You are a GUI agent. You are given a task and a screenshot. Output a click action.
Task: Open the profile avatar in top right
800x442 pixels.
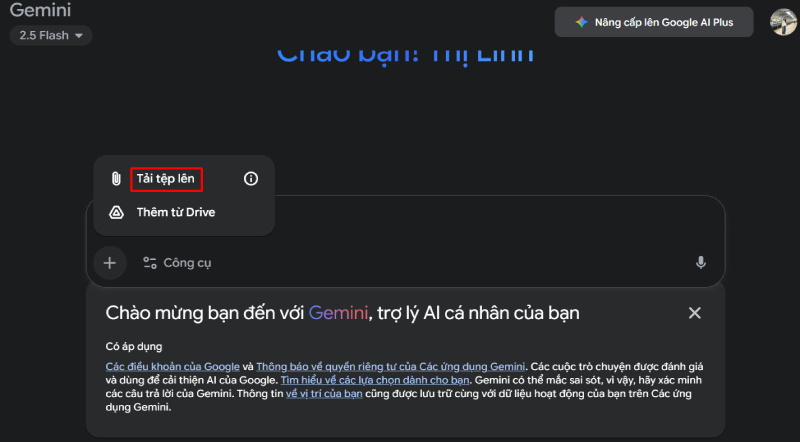(783, 21)
